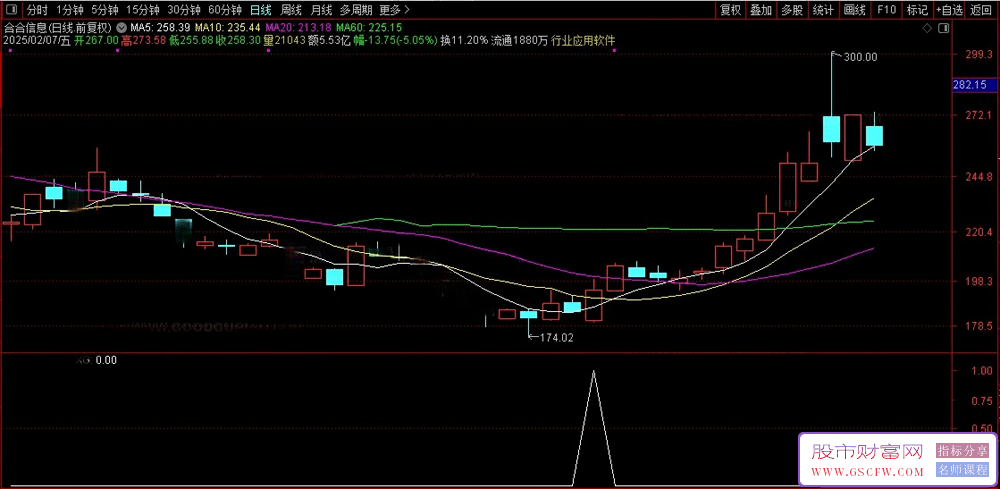Select the 5分钟 chart period
Image resolution: width=1000 pixels, height=489 pixels.
coord(105,9)
